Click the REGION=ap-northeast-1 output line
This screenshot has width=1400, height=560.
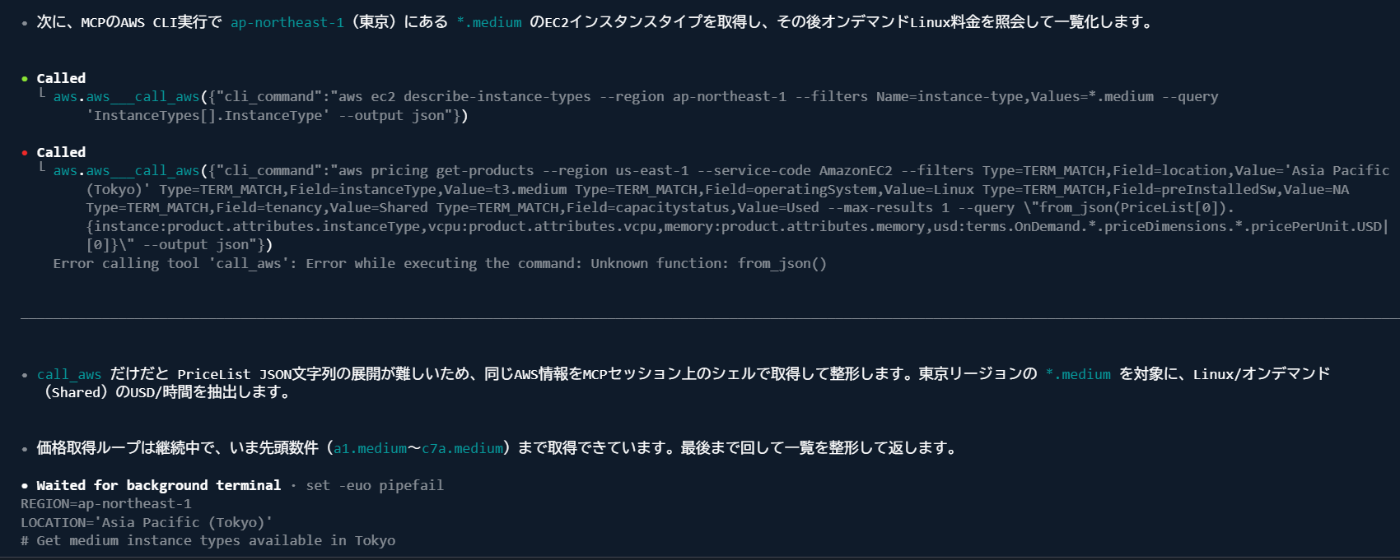click(105, 503)
